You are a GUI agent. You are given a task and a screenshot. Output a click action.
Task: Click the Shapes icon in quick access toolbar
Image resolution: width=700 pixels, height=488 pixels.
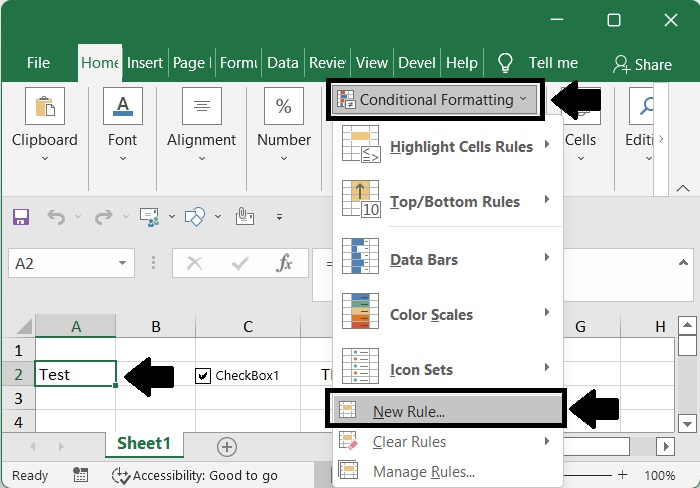point(196,216)
